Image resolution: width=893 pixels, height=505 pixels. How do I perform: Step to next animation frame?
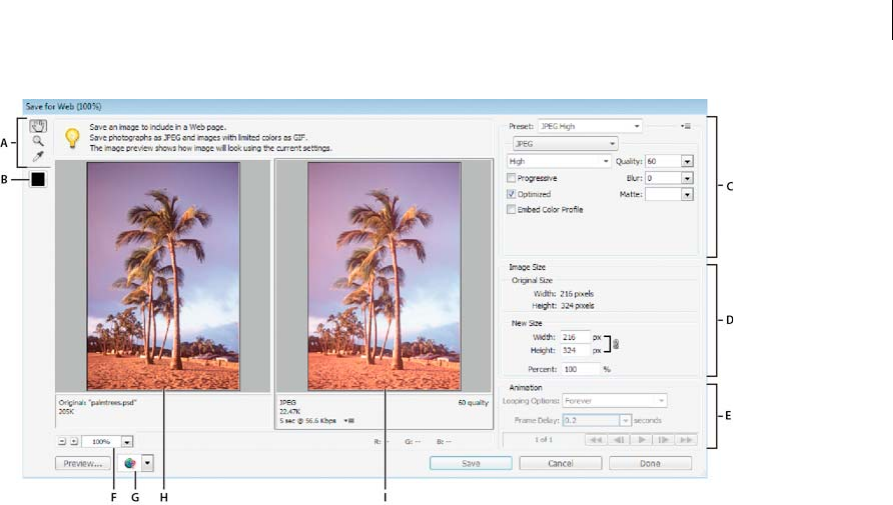click(663, 440)
